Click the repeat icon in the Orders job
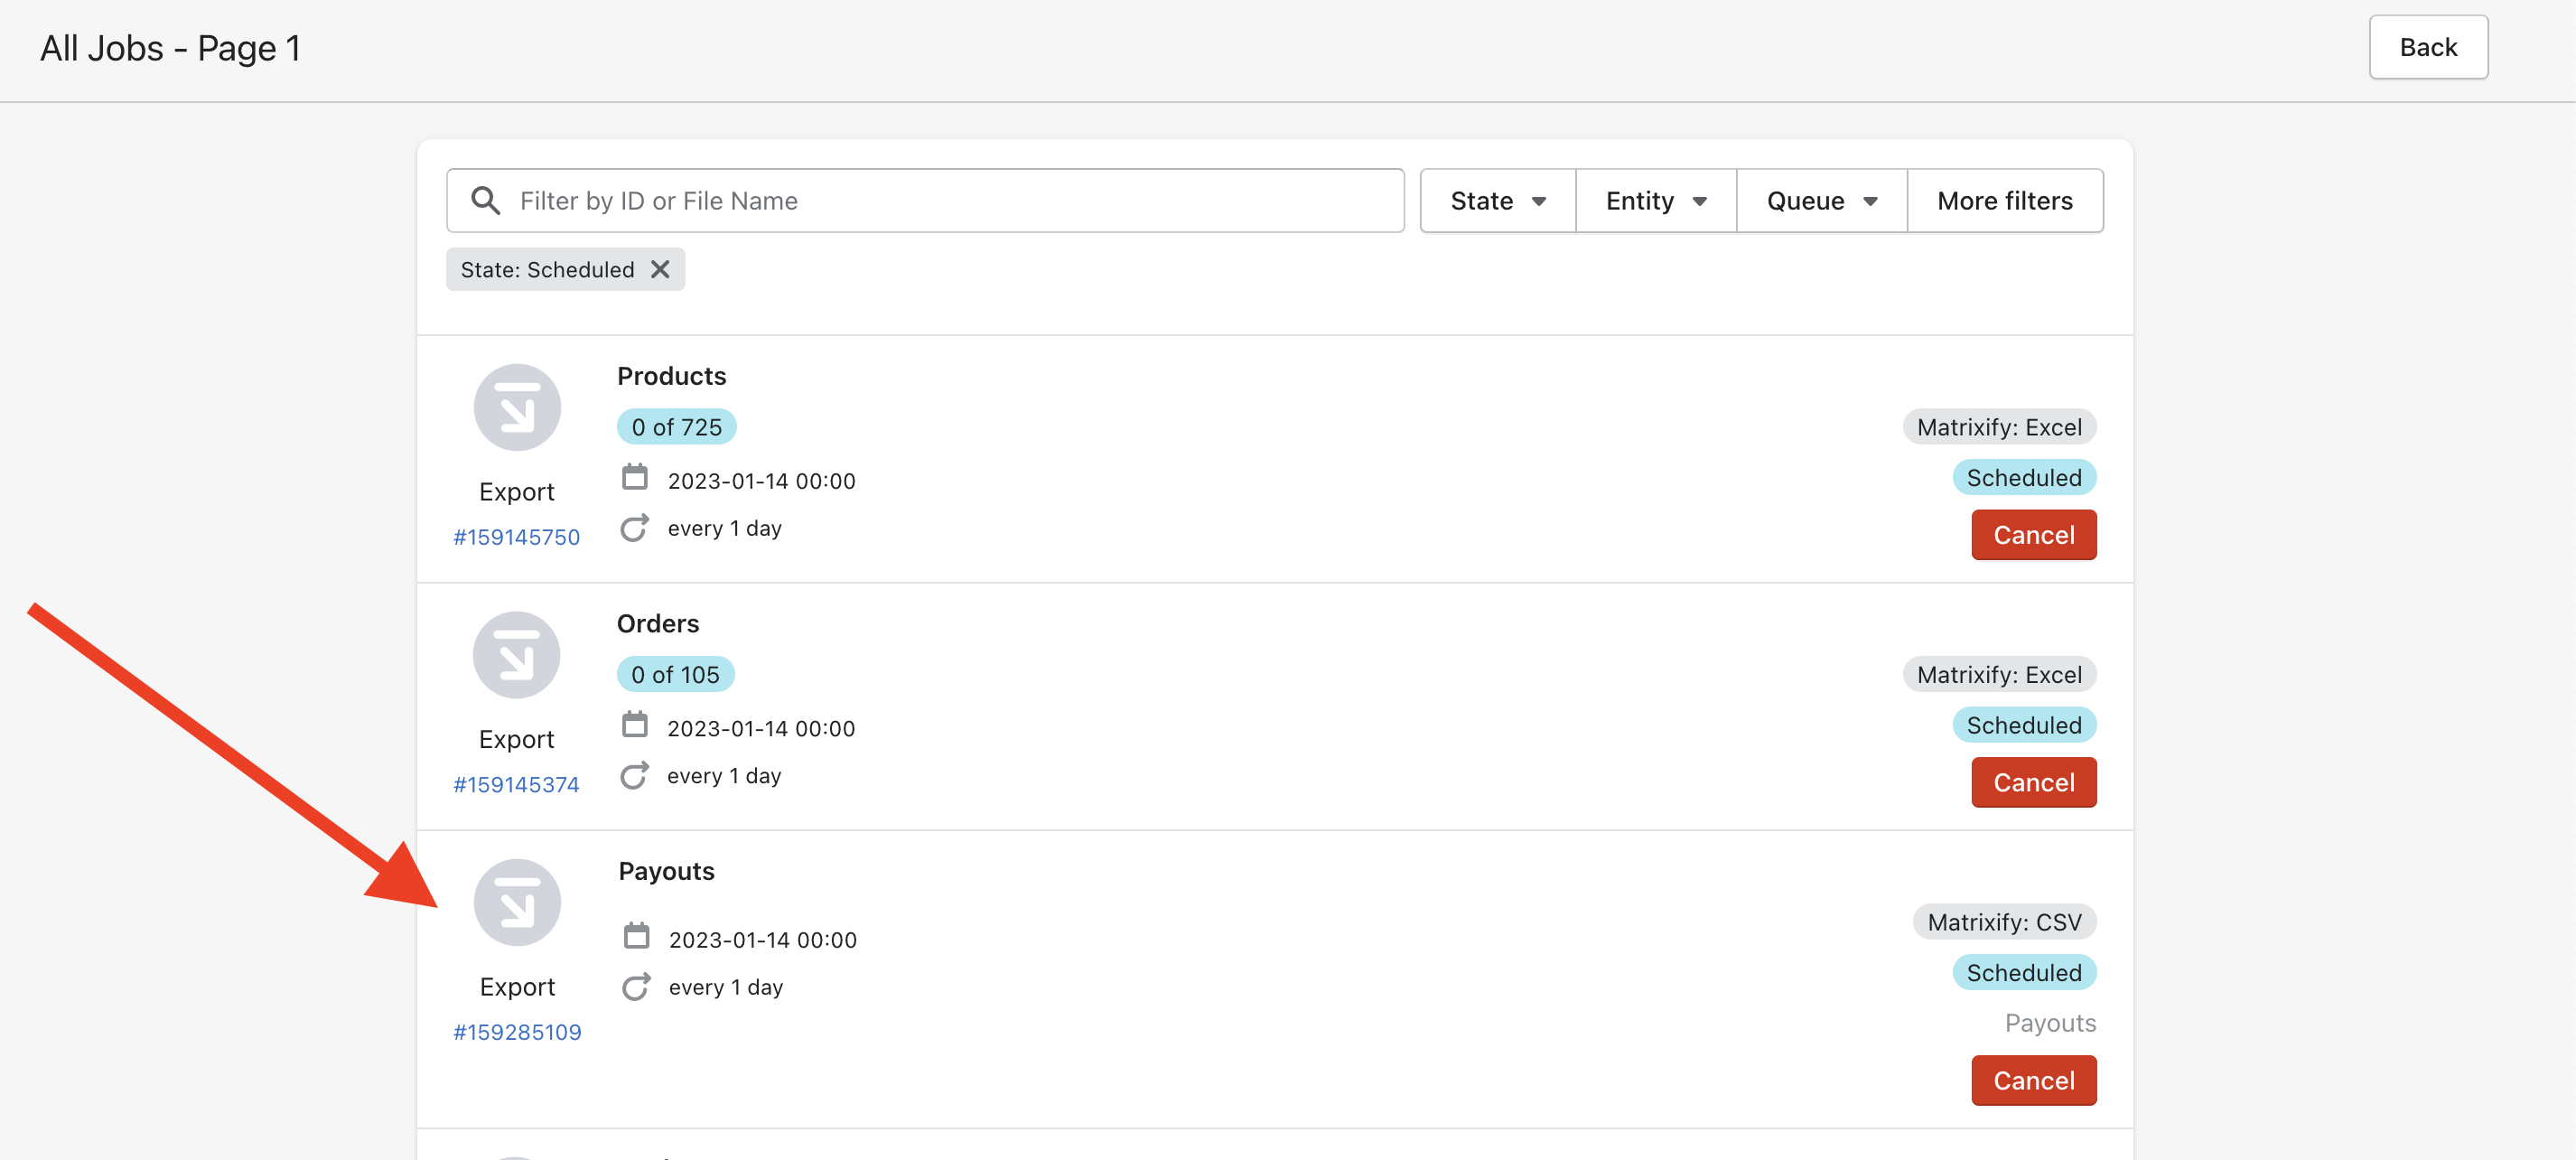The width and height of the screenshot is (2576, 1160). 634,776
